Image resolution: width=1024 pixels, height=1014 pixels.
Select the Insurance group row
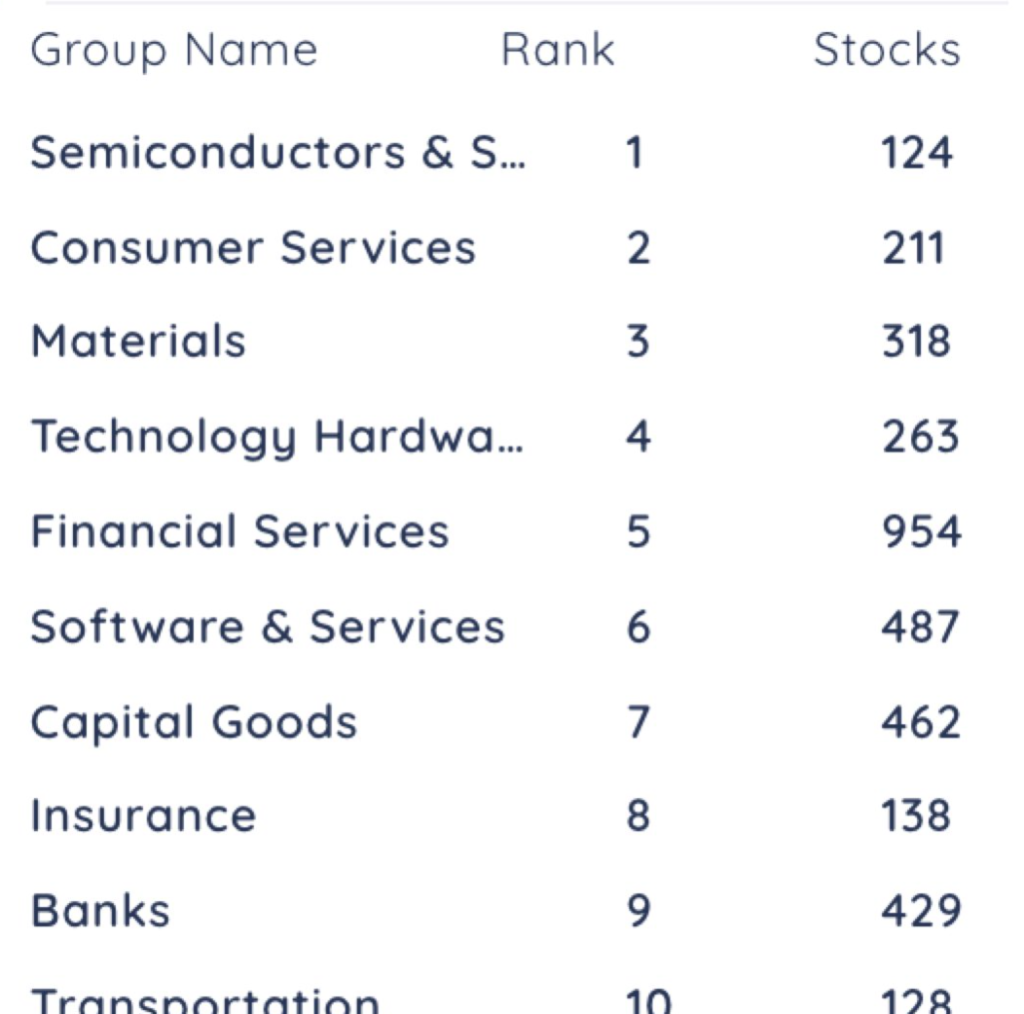(x=143, y=816)
